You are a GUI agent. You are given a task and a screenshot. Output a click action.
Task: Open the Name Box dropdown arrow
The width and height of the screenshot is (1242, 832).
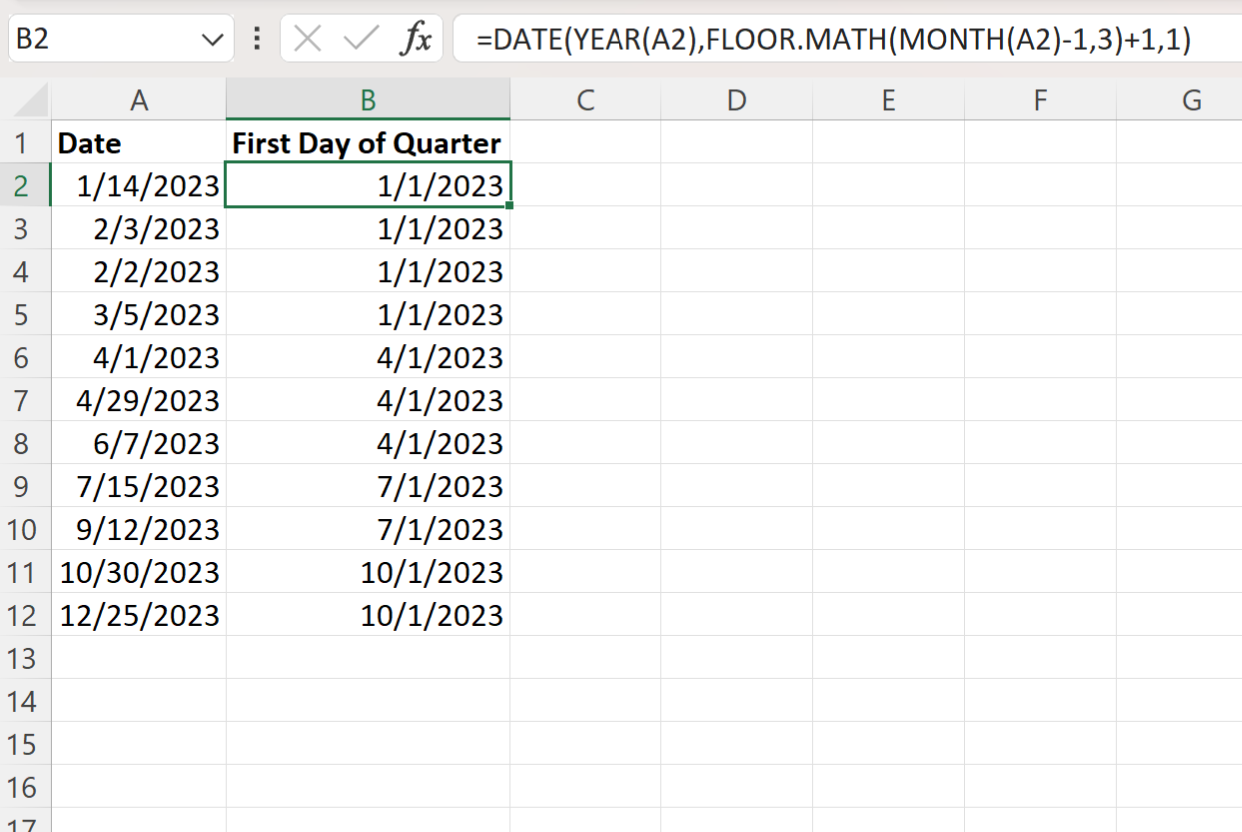212,40
